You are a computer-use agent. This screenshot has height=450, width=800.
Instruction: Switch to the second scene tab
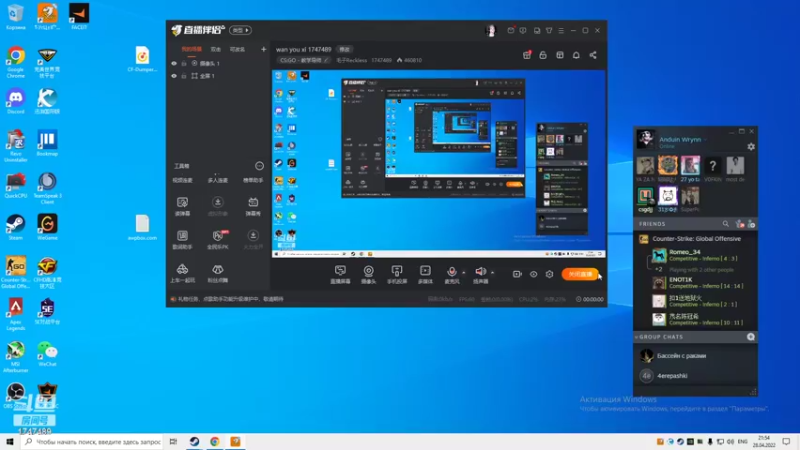[x=216, y=49]
